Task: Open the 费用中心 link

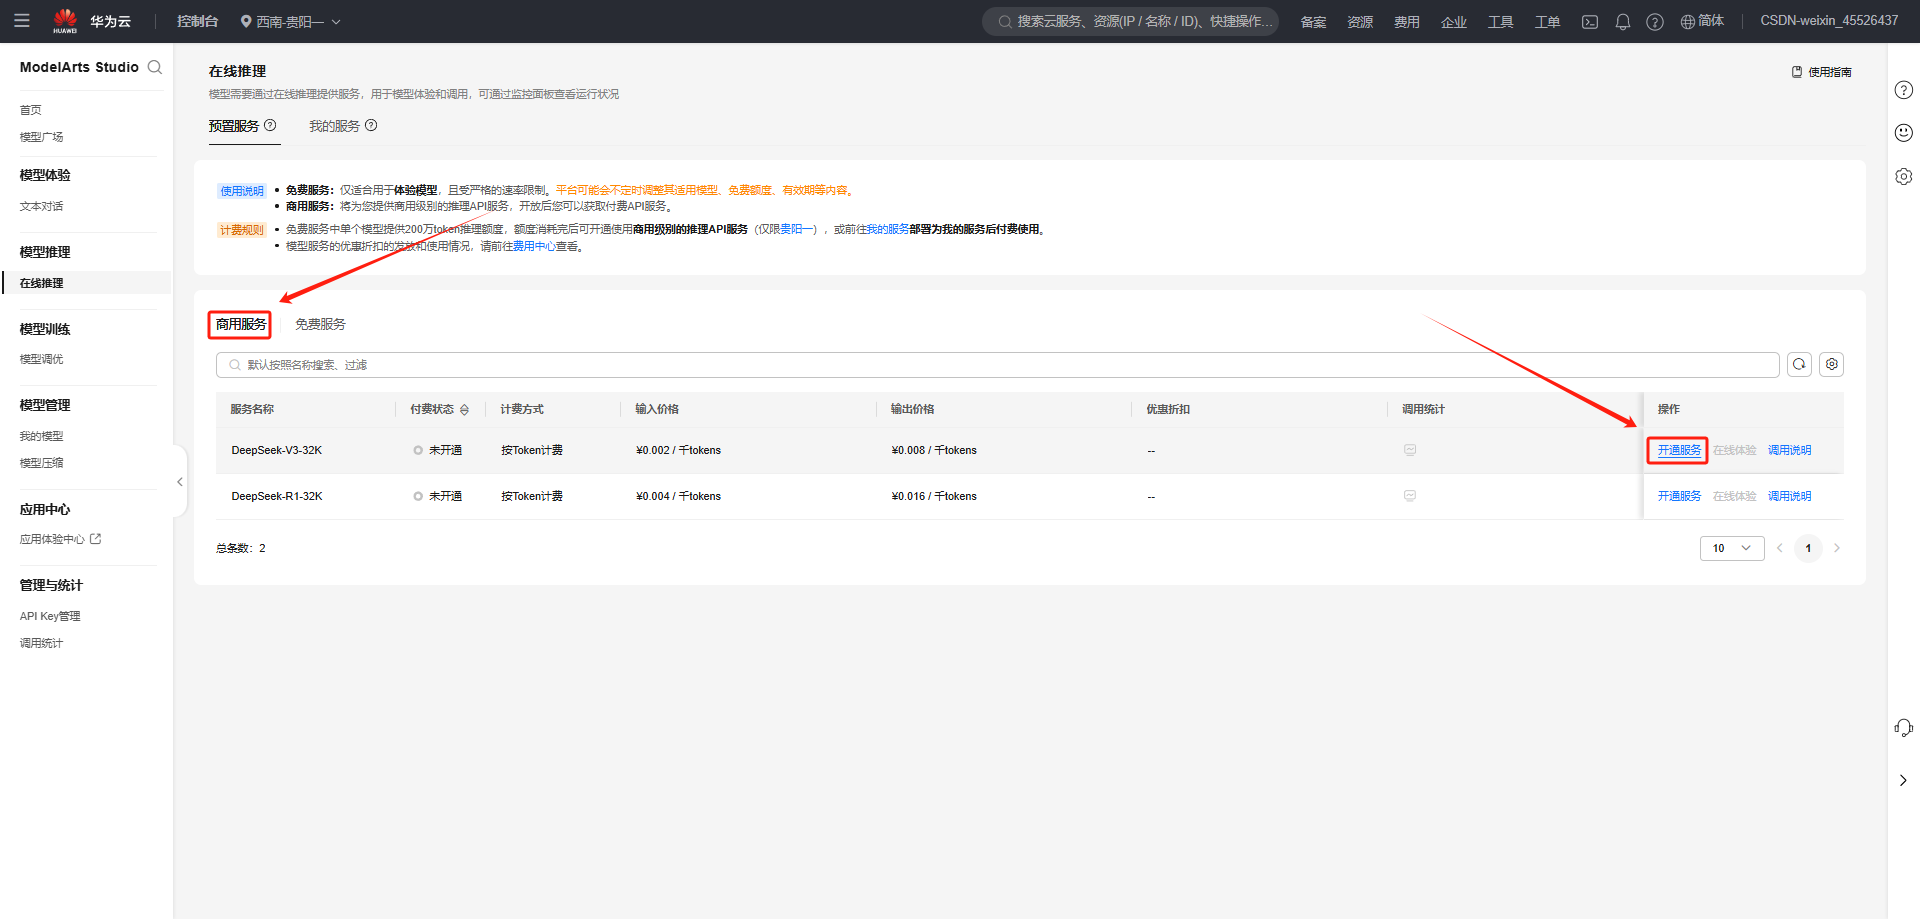Action: tap(534, 246)
